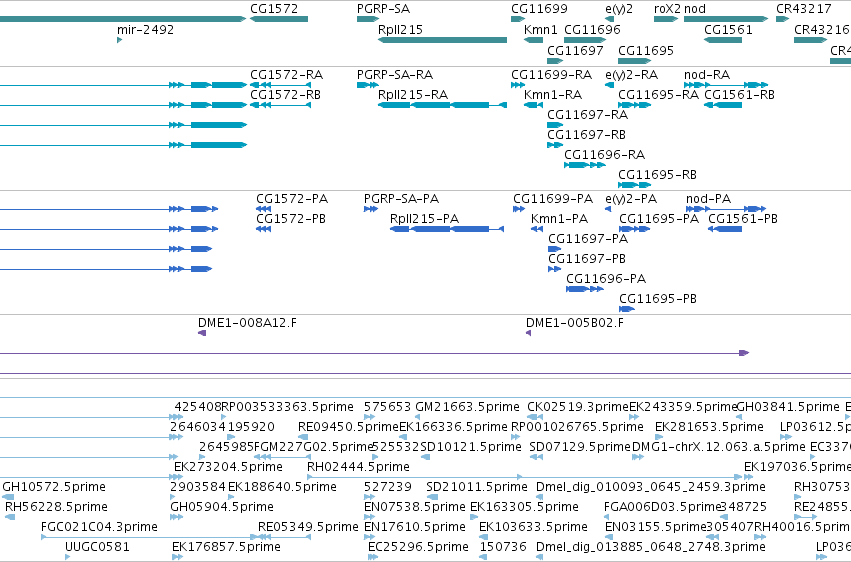This screenshot has height=562, width=851.
Task: Click the RE09450.5prime EST marker
Action: click(x=303, y=437)
